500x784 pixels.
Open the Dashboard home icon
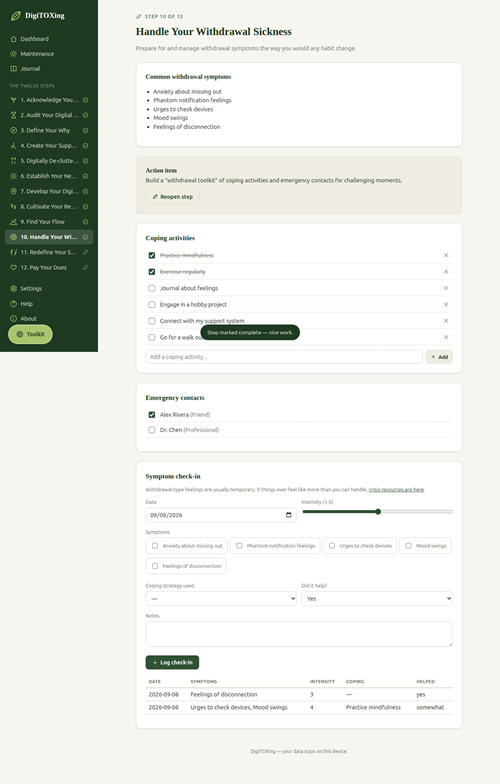point(14,38)
